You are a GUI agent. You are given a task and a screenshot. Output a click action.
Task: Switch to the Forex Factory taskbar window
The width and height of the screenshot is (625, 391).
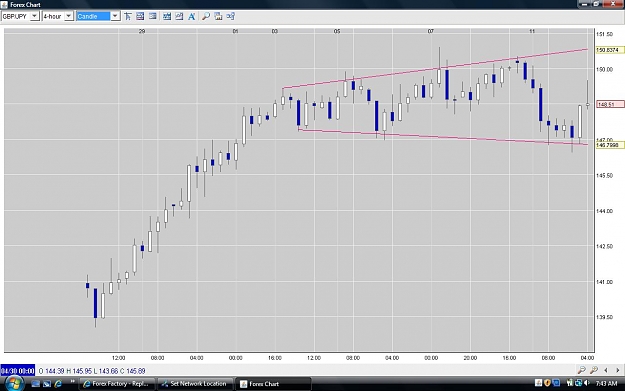pyautogui.click(x=116, y=384)
